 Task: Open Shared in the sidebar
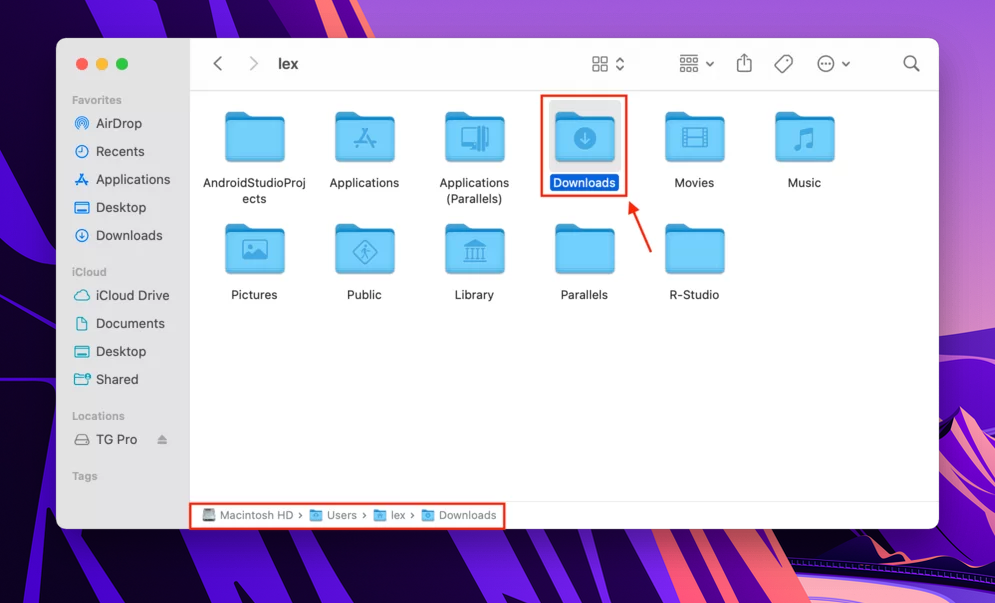(x=106, y=379)
